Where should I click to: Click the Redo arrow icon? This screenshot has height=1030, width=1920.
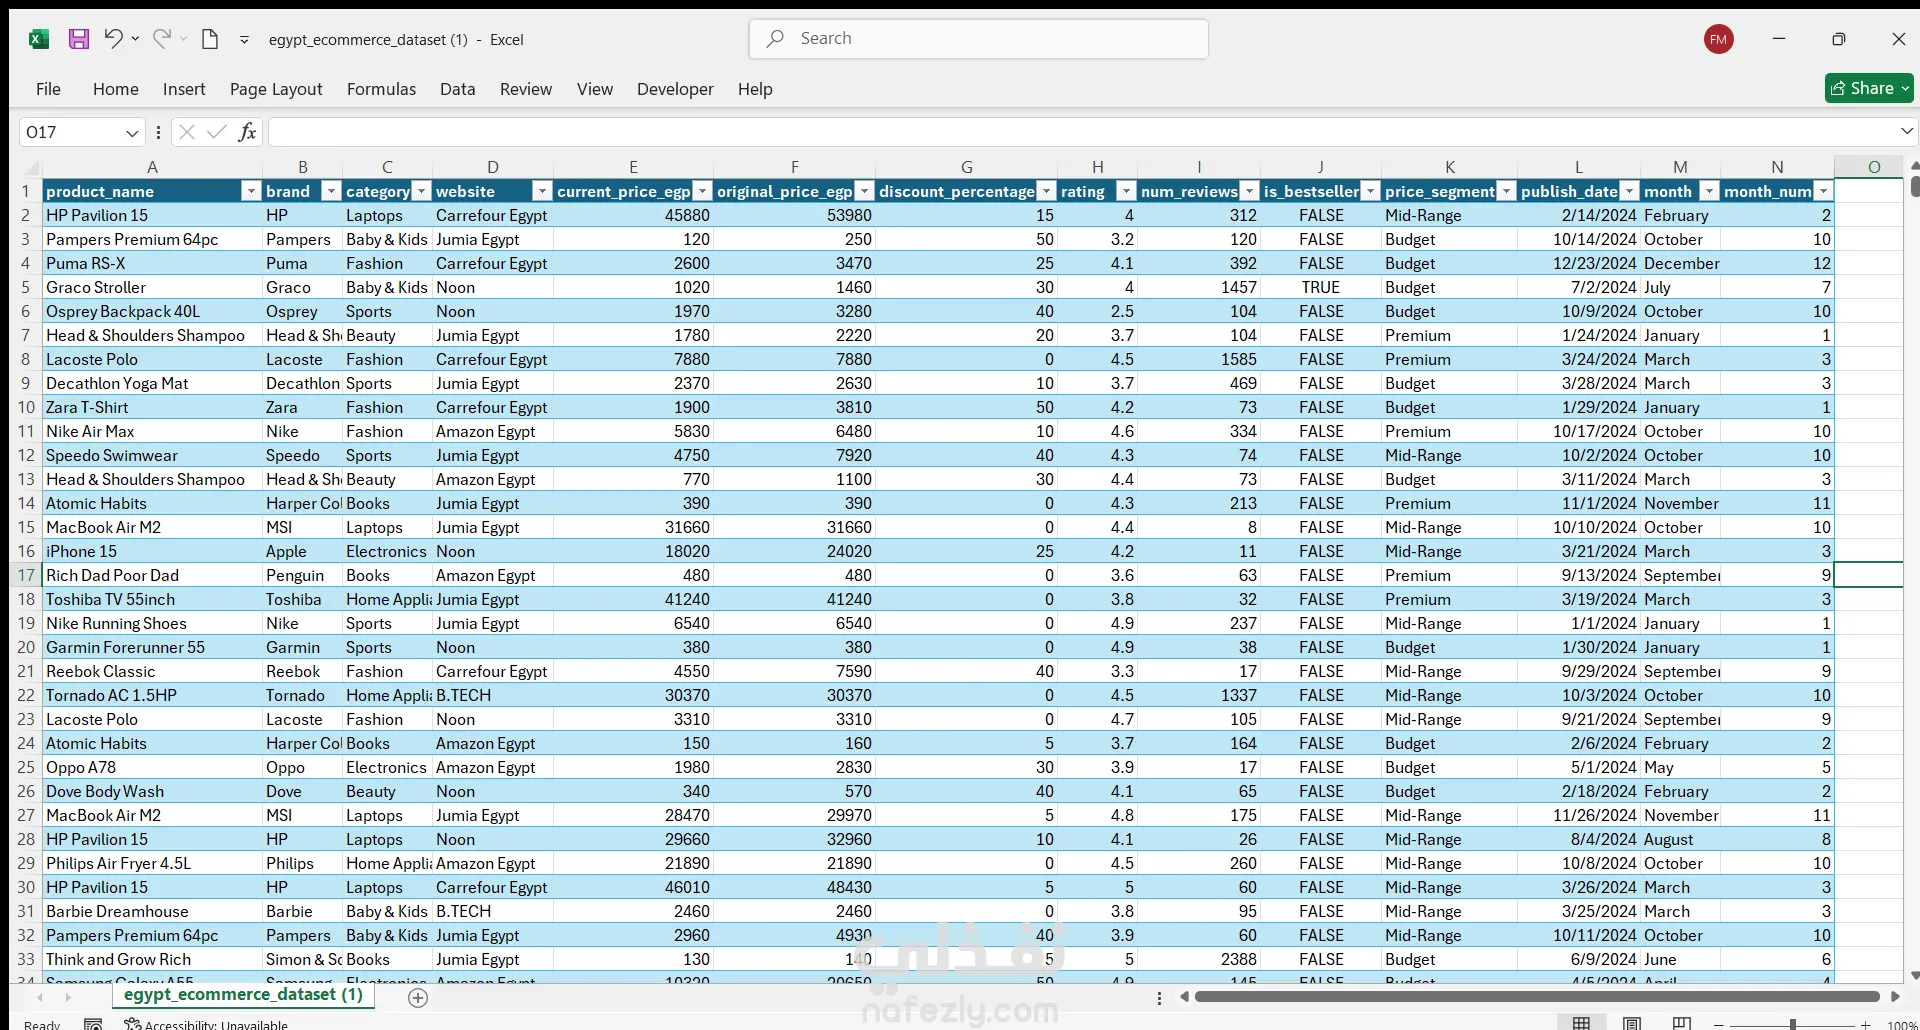(x=162, y=39)
